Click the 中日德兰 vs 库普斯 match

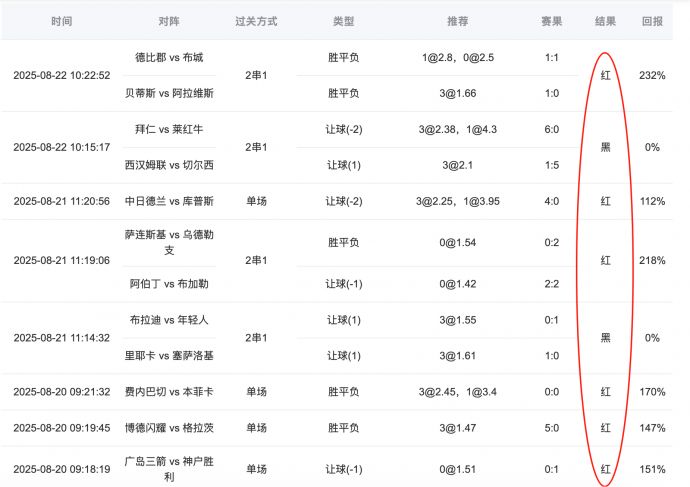pos(168,201)
